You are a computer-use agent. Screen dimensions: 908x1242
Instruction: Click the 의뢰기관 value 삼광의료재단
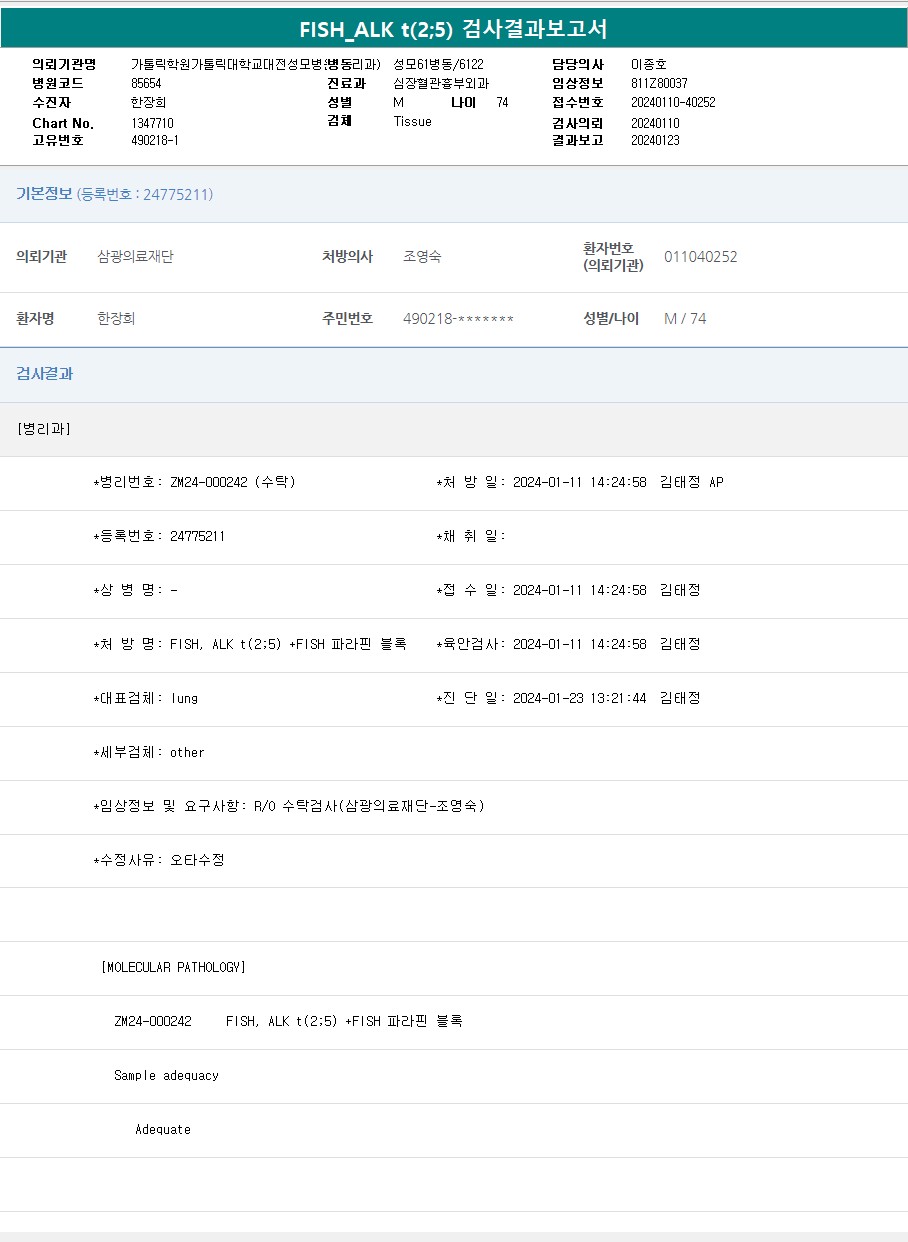pyautogui.click(x=135, y=257)
